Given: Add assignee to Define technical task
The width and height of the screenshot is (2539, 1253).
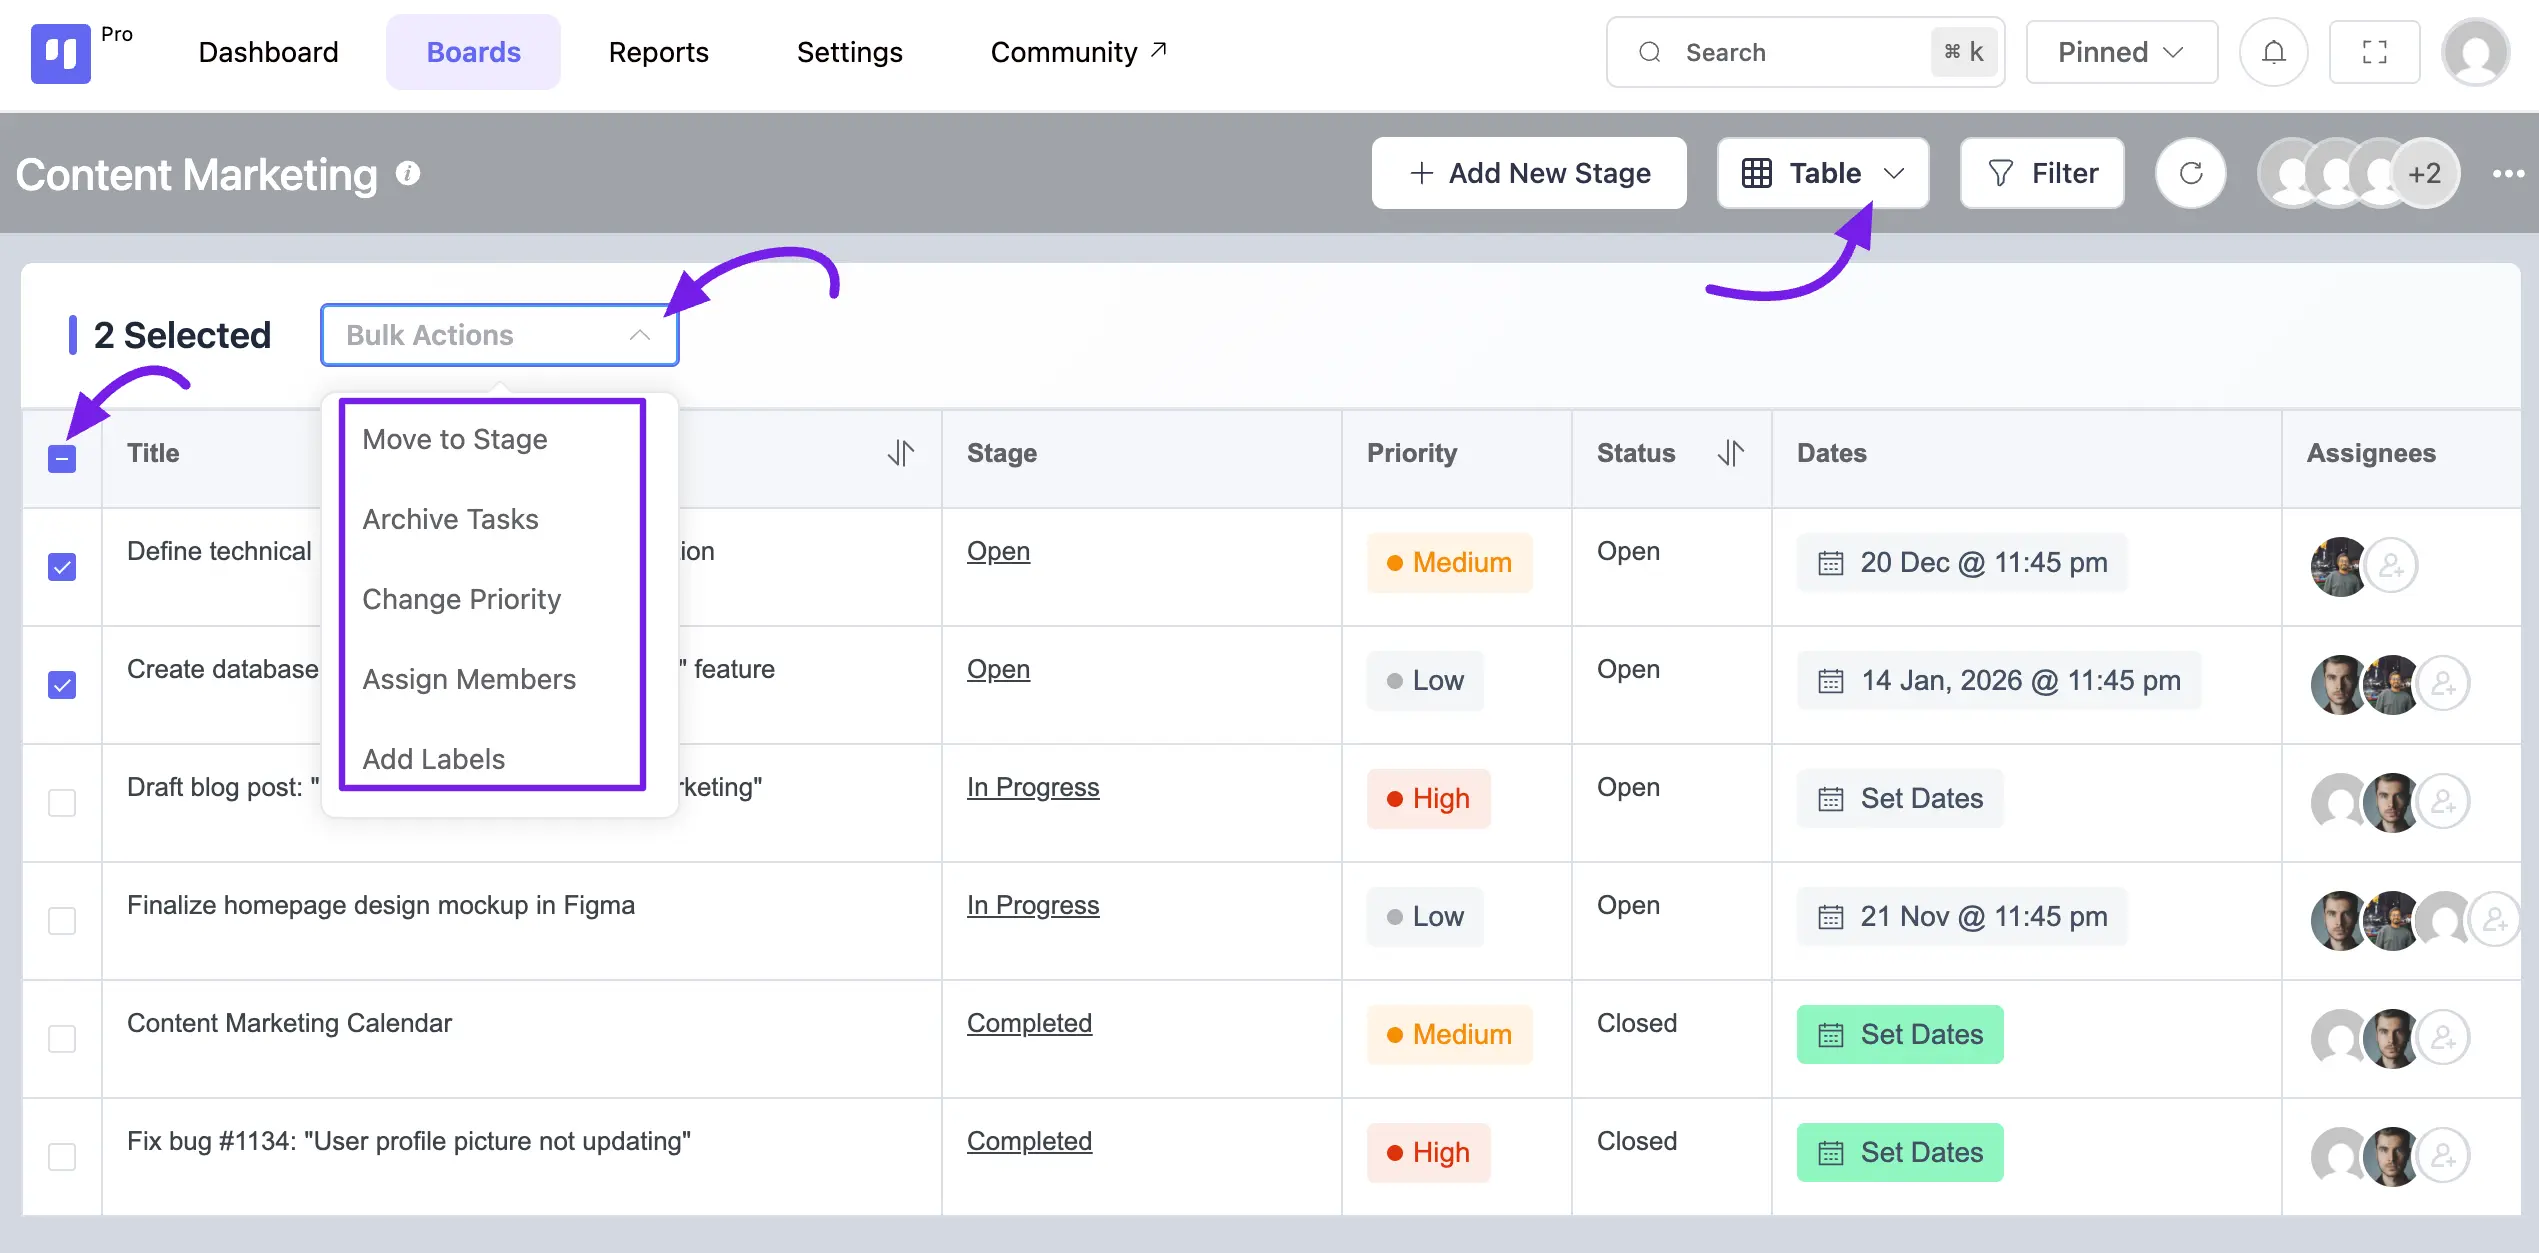Looking at the screenshot, I should [x=2391, y=566].
